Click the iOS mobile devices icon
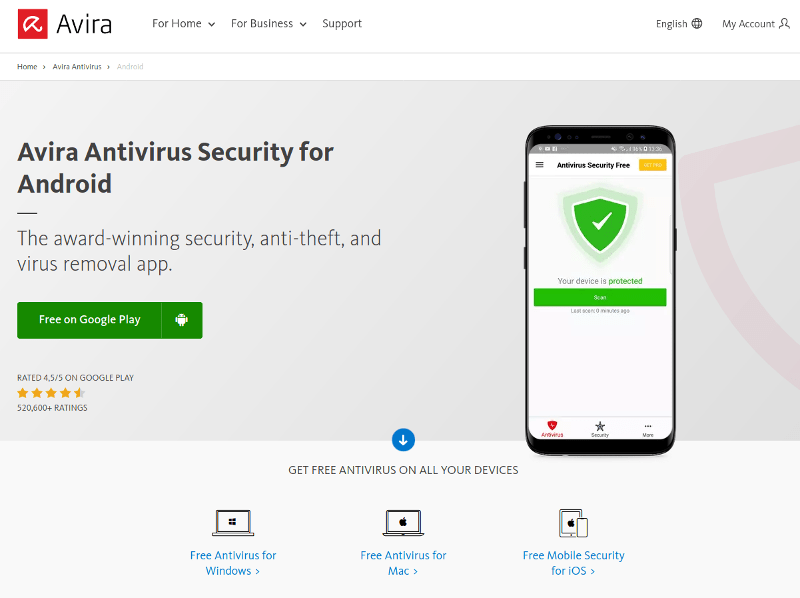The image size is (800, 598). point(573,523)
